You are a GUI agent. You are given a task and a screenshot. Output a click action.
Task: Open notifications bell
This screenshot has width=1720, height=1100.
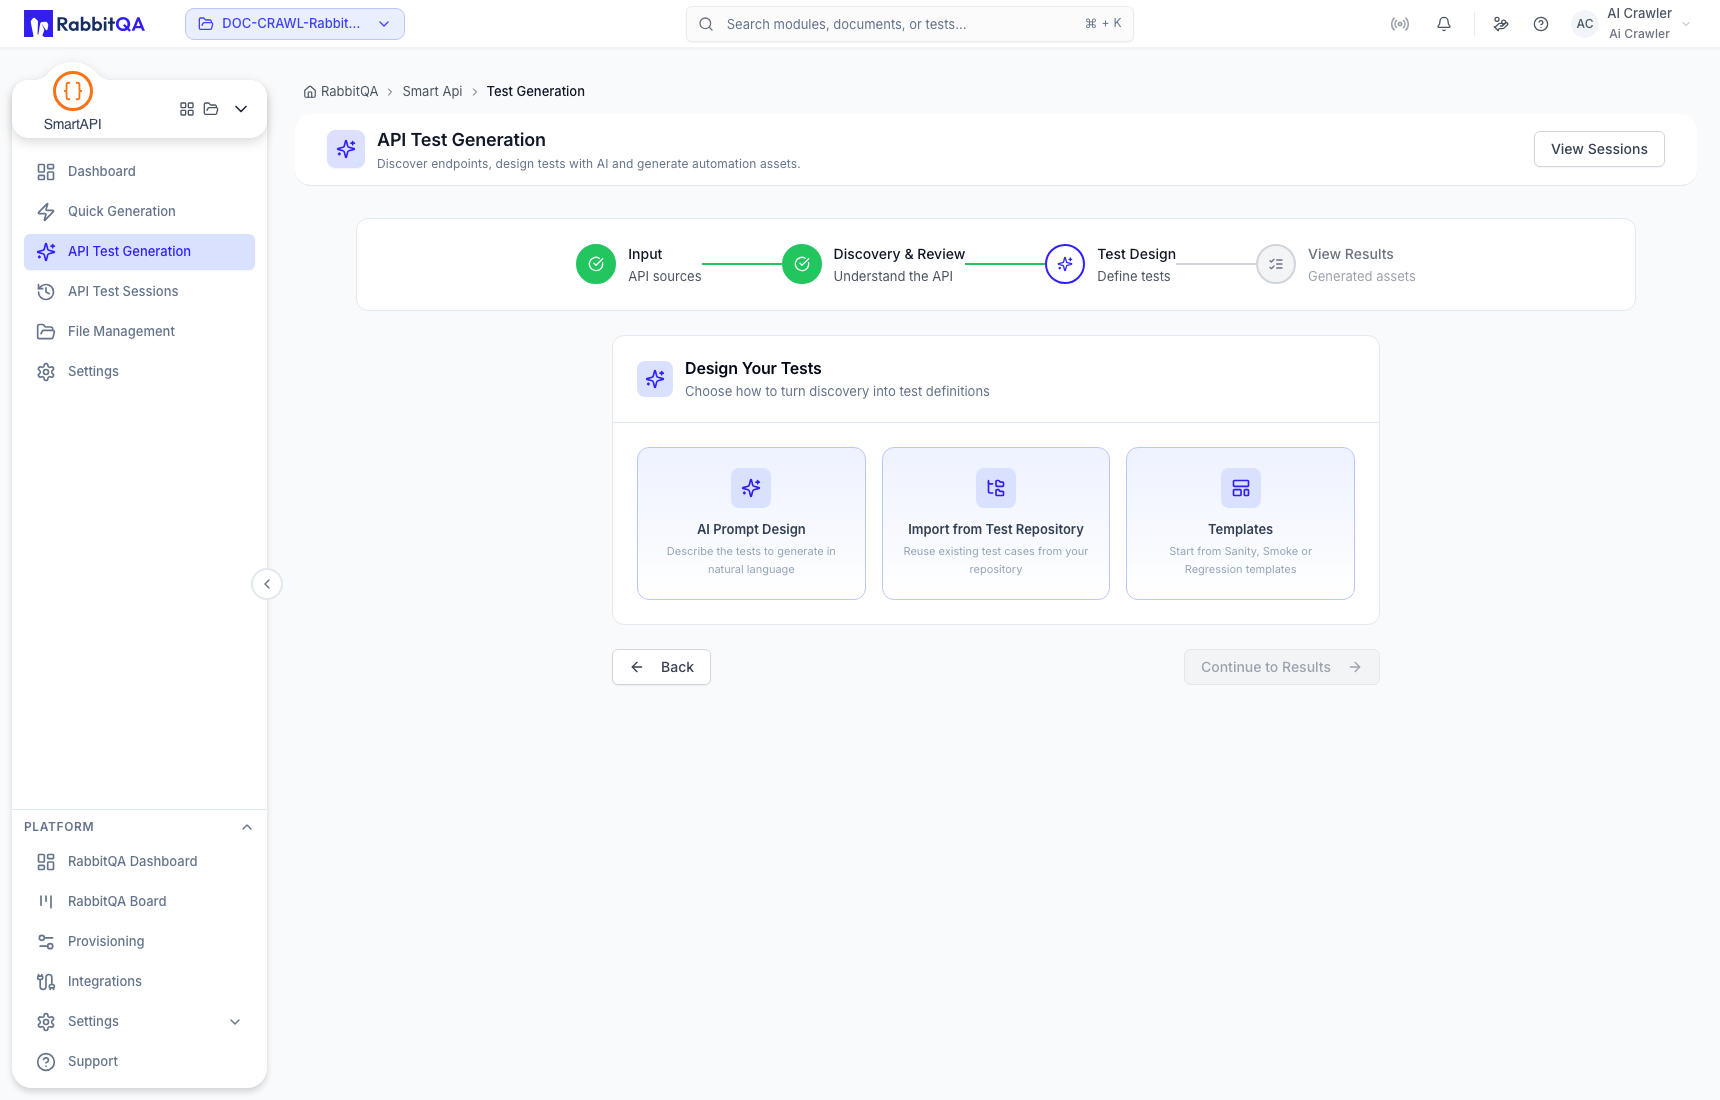click(1444, 24)
